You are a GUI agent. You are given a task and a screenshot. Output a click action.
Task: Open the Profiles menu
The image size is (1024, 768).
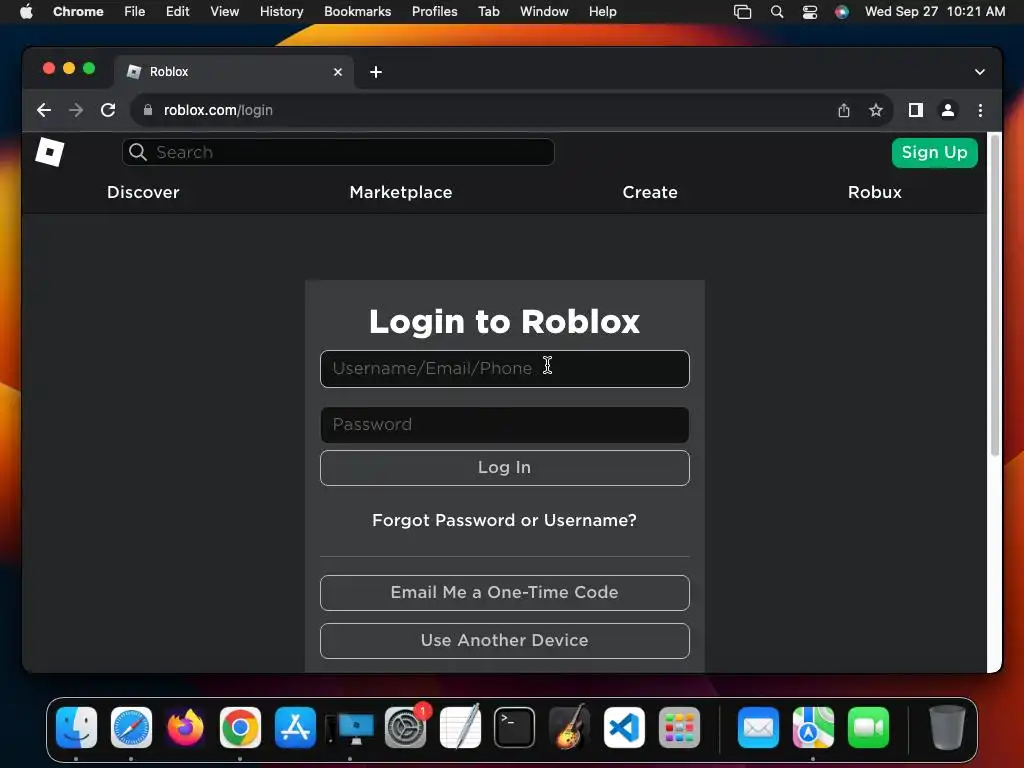click(x=434, y=12)
